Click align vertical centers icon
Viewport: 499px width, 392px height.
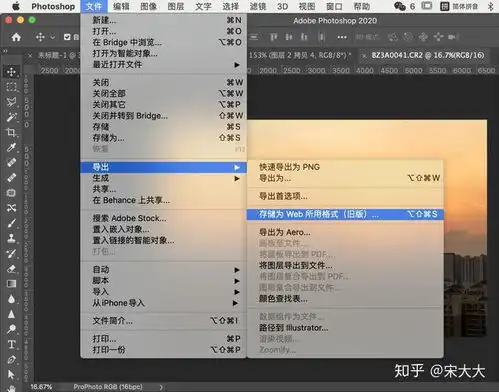[289, 37]
